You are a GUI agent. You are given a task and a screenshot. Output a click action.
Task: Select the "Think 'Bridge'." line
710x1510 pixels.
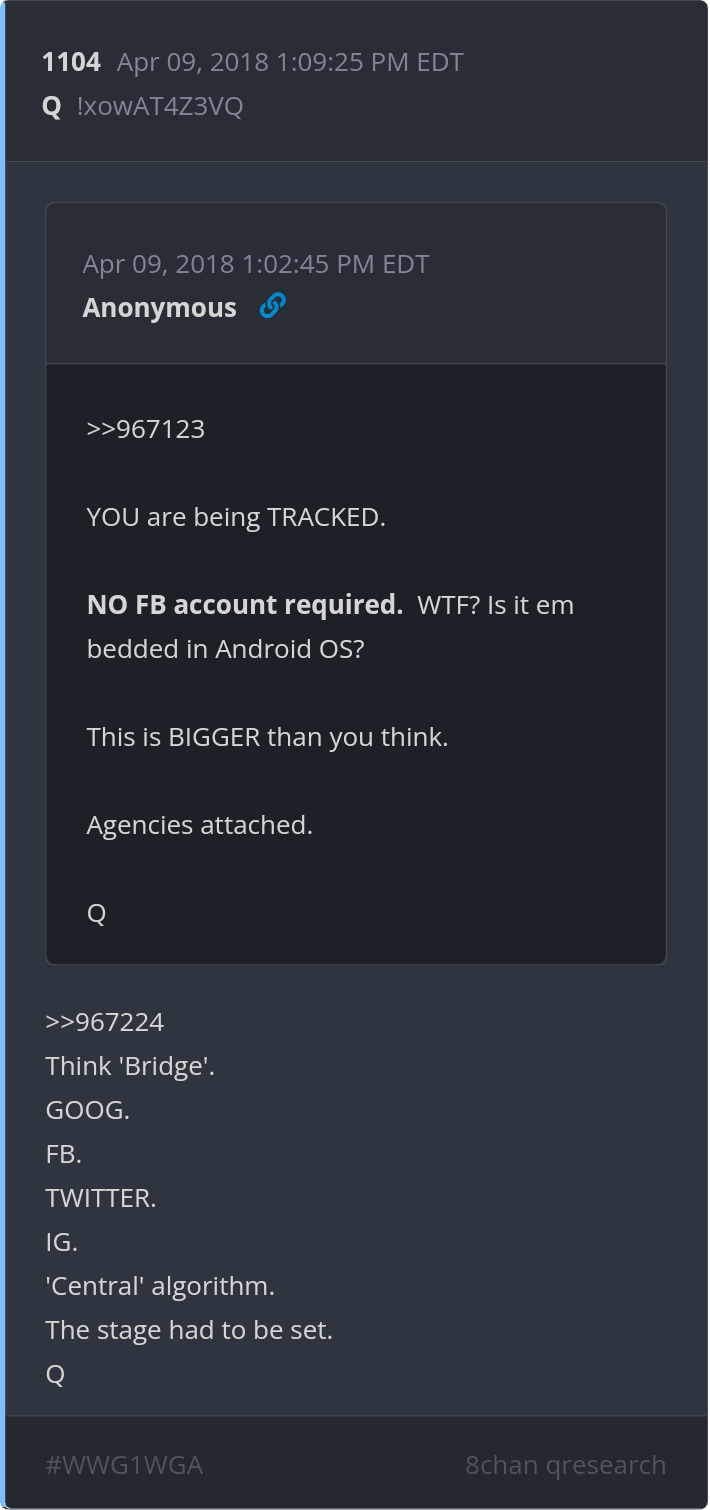pyautogui.click(x=130, y=1066)
